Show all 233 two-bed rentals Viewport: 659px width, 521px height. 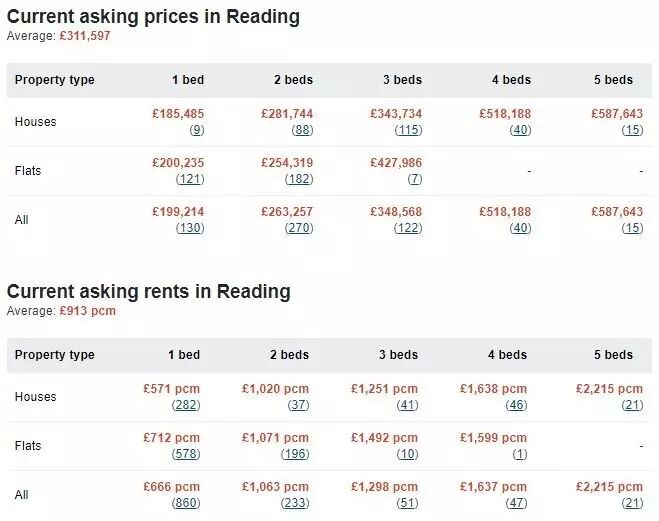click(x=295, y=503)
